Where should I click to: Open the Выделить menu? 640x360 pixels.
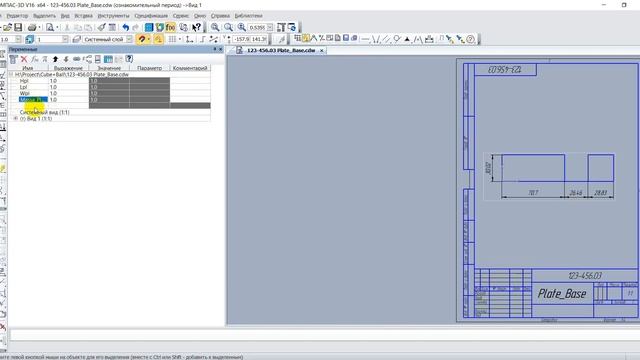(x=44, y=16)
